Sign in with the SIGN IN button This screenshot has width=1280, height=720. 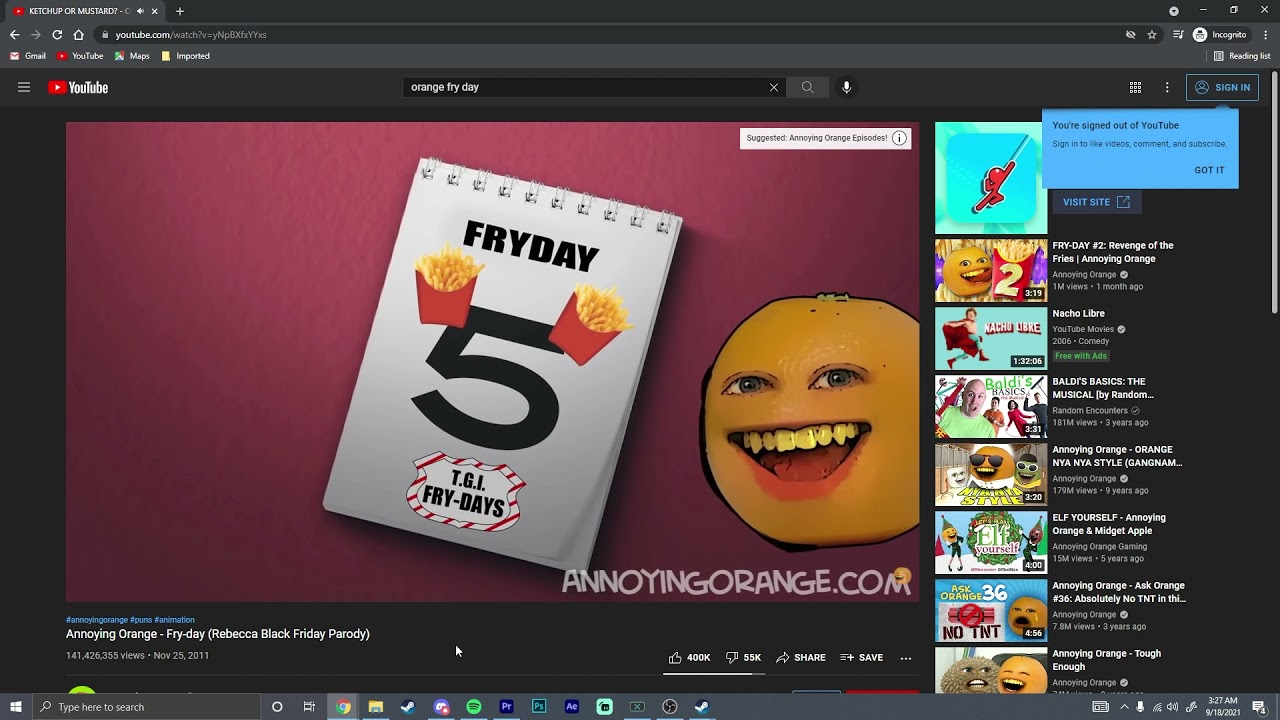pyautogui.click(x=1222, y=87)
